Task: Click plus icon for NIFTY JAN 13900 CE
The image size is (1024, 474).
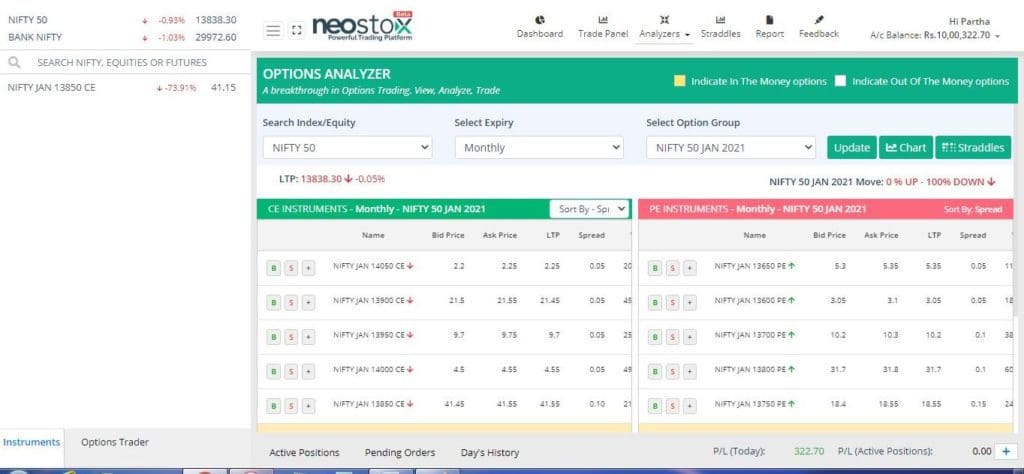Action: [308, 302]
